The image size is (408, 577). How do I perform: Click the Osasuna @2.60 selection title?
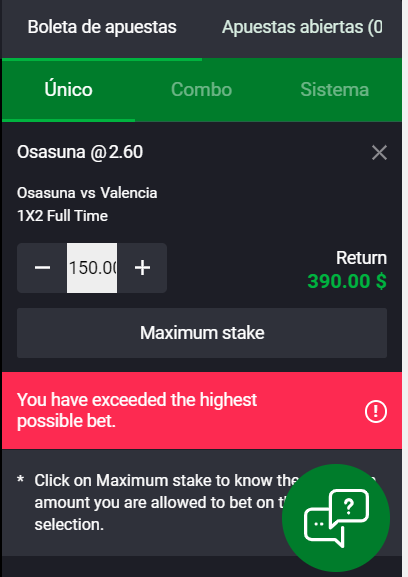click(x=80, y=152)
